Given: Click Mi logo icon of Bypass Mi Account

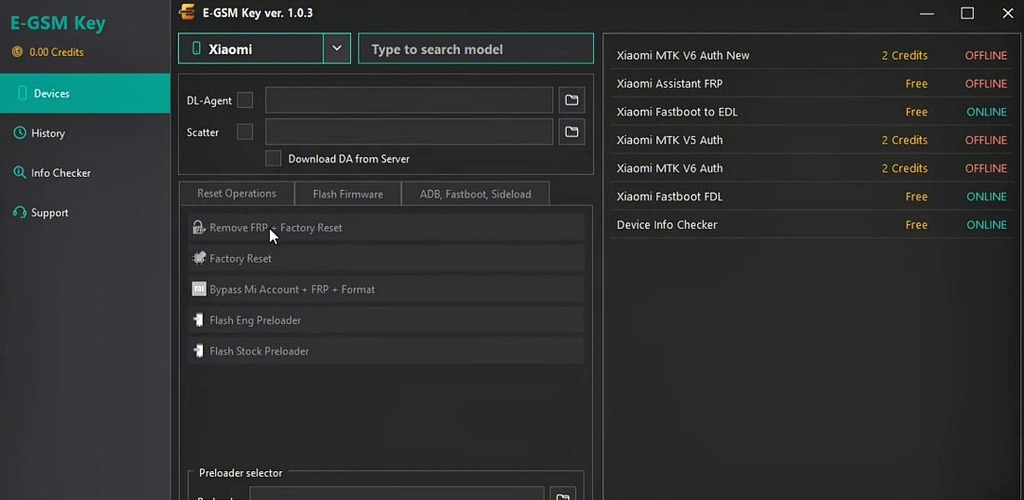Looking at the screenshot, I should 199,289.
